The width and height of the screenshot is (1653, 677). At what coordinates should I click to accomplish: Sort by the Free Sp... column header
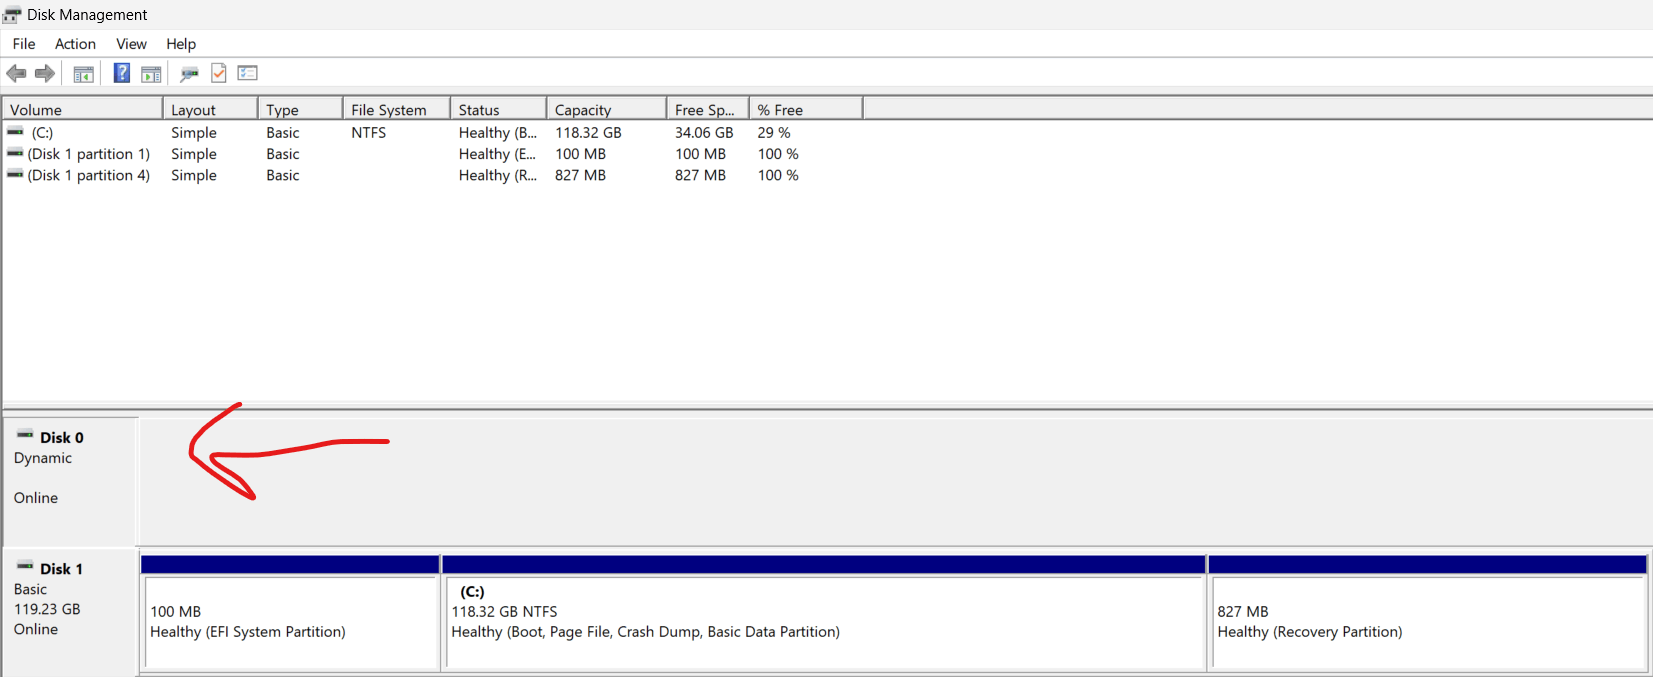tap(707, 109)
